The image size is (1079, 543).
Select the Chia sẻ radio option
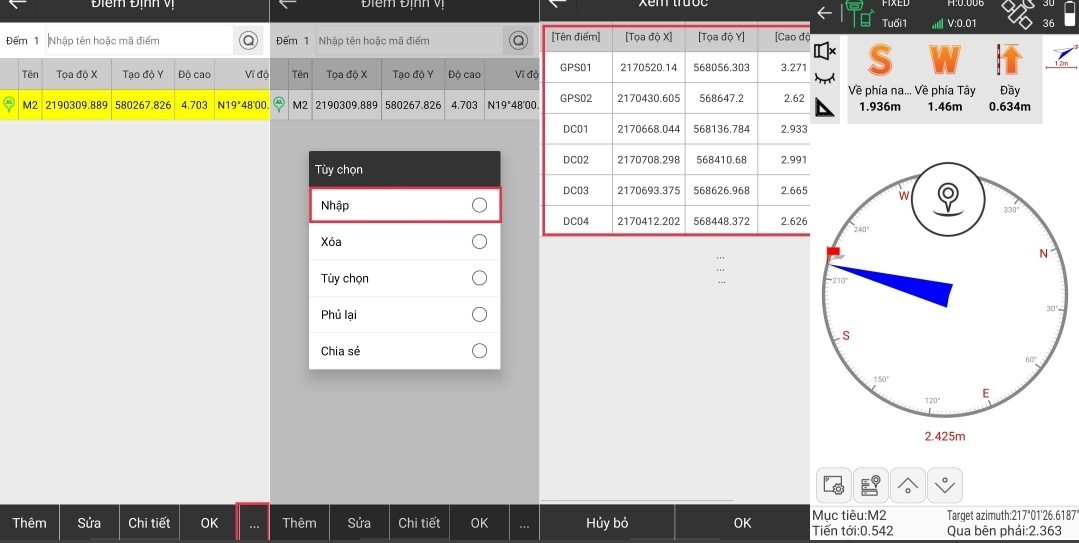click(479, 351)
